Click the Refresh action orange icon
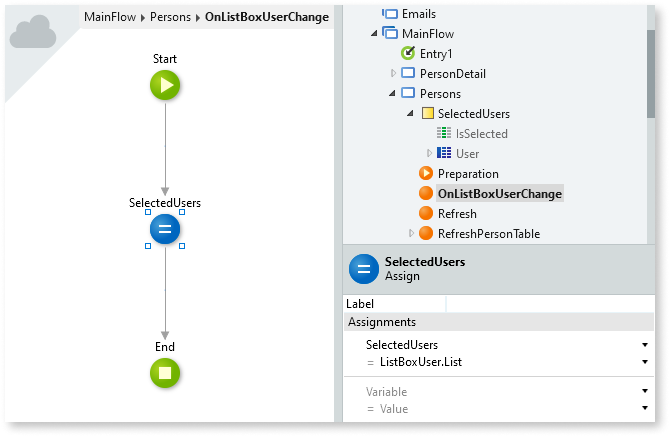This screenshot has width=670, height=437. pos(426,213)
